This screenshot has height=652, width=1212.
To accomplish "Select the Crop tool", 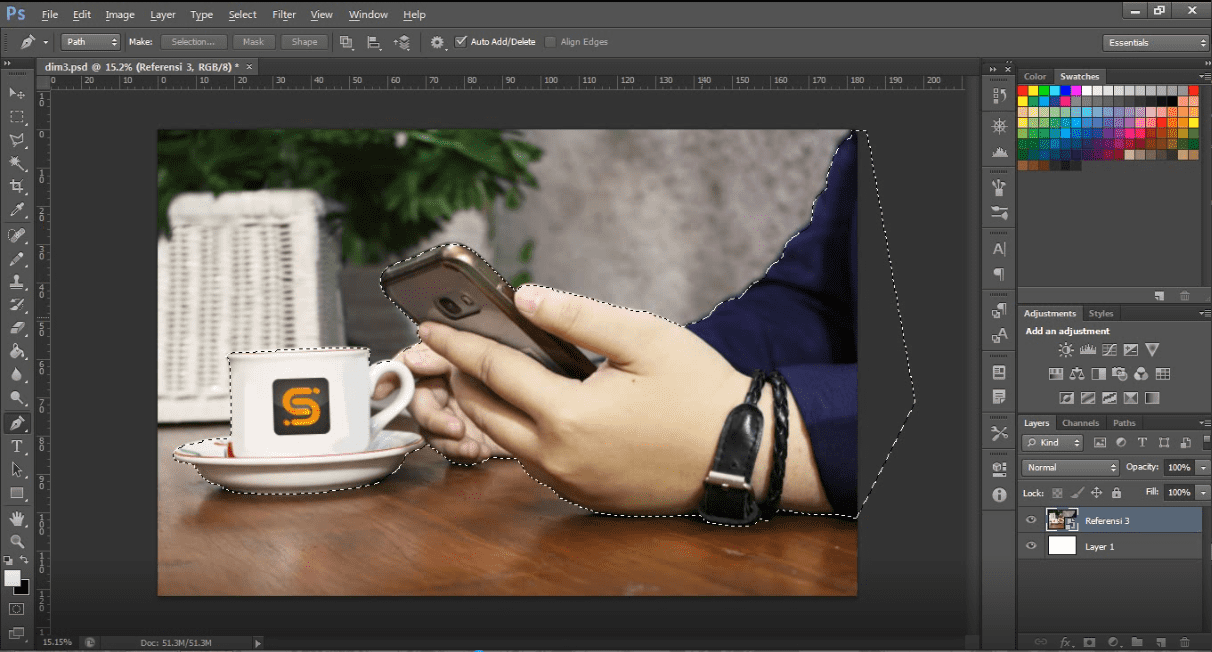I will pos(17,187).
